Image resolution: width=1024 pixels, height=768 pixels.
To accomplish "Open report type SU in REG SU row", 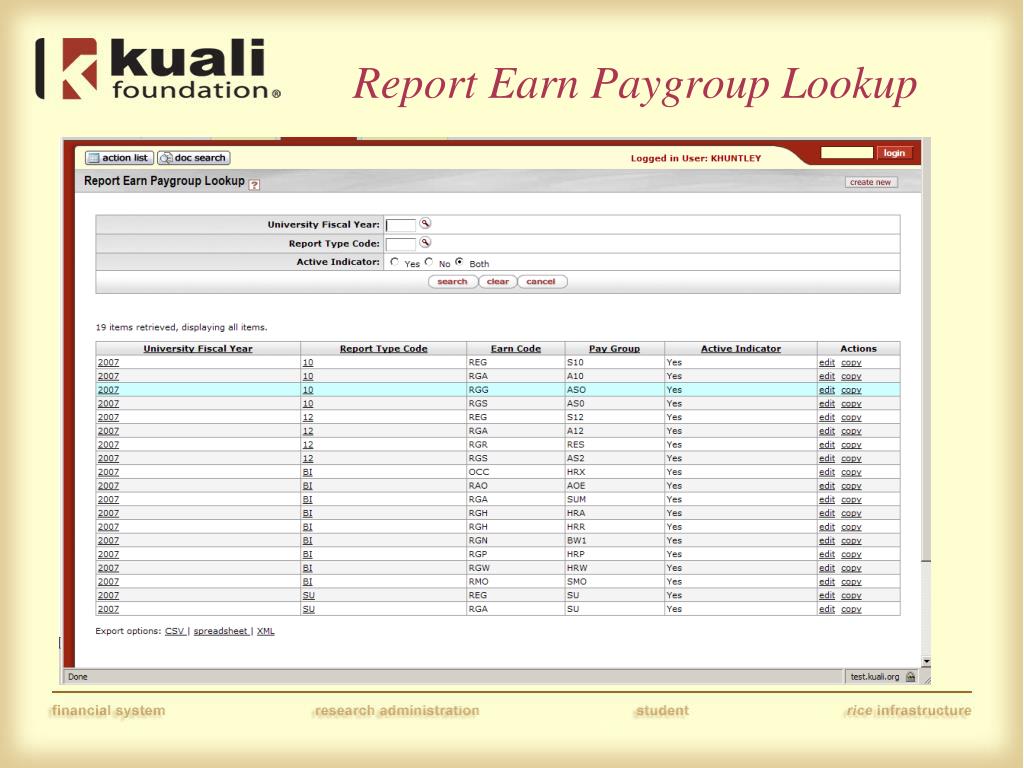I will (308, 596).
